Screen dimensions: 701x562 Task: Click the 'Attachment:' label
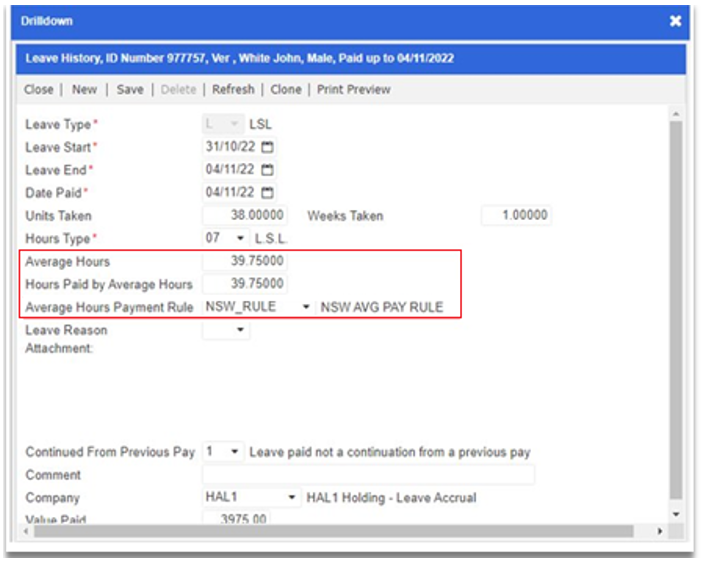click(59, 348)
